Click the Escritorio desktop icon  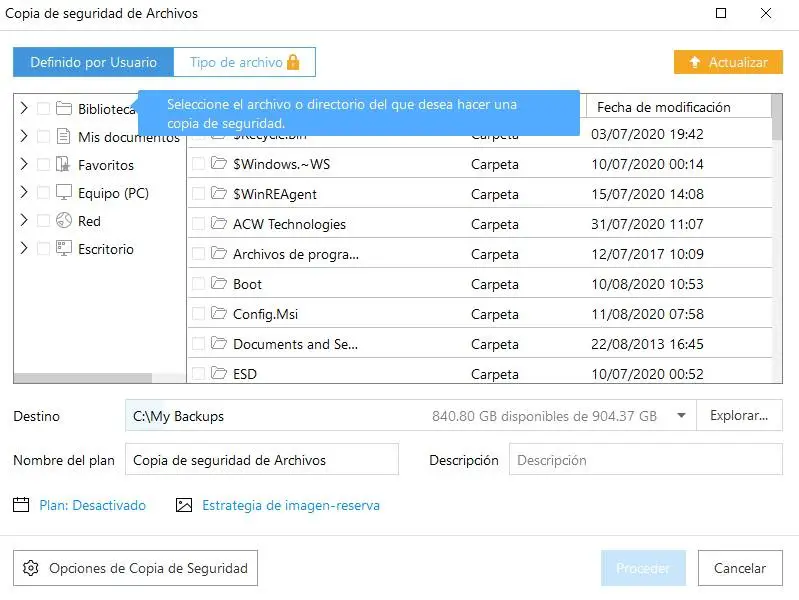point(64,249)
